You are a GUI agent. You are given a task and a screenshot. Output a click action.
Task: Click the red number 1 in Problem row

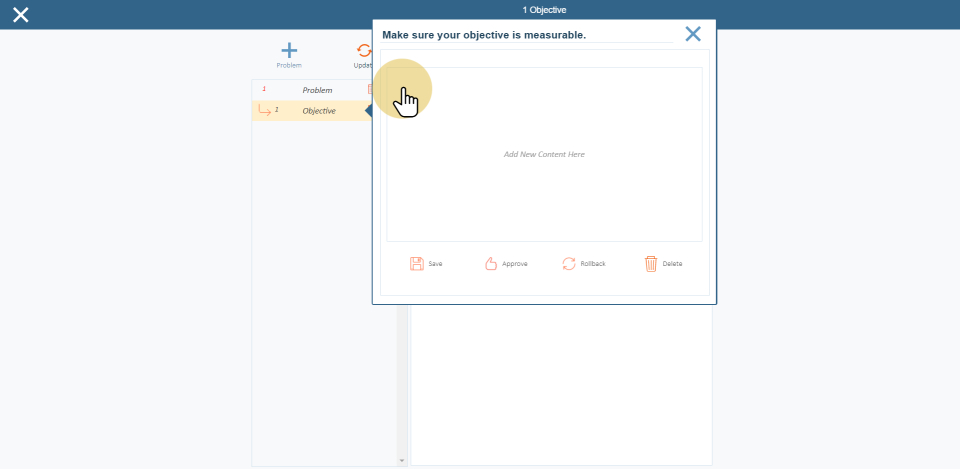pos(264,89)
